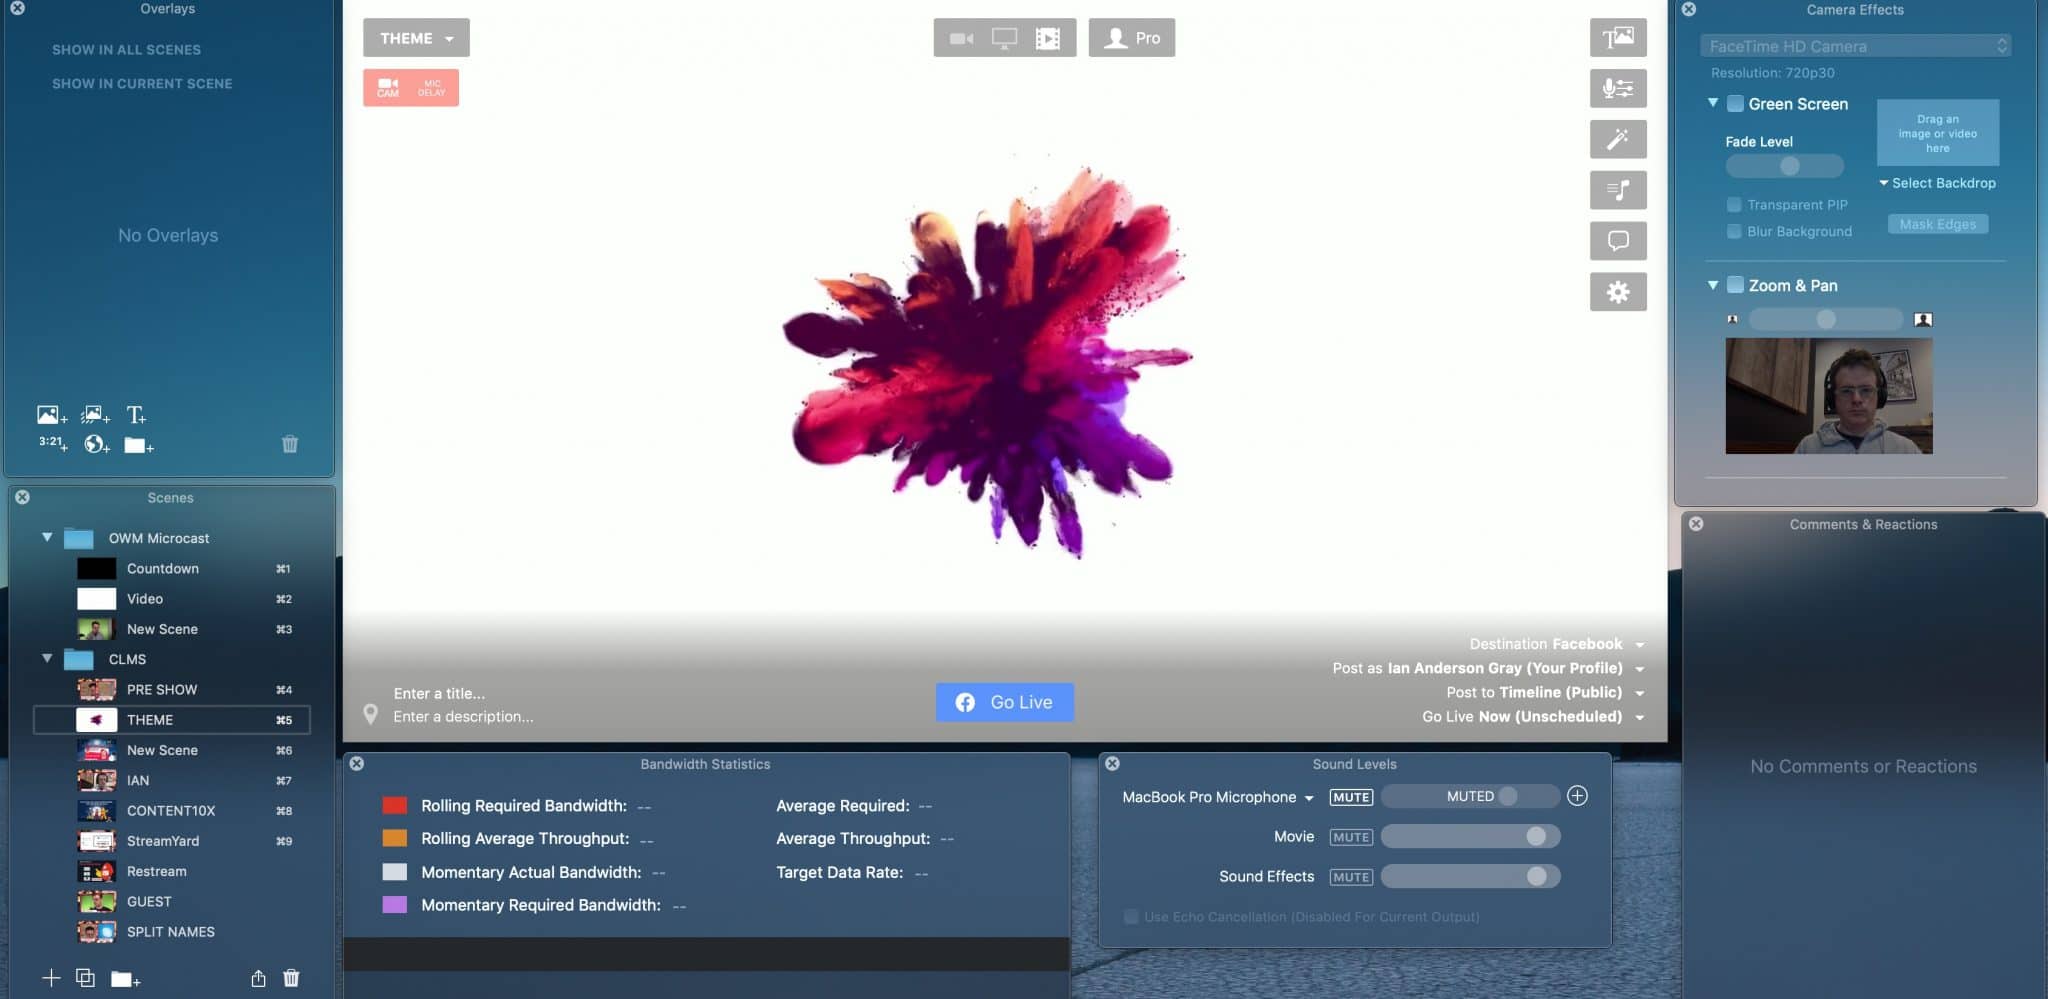Open the sound effects playlist icon

tap(1617, 190)
